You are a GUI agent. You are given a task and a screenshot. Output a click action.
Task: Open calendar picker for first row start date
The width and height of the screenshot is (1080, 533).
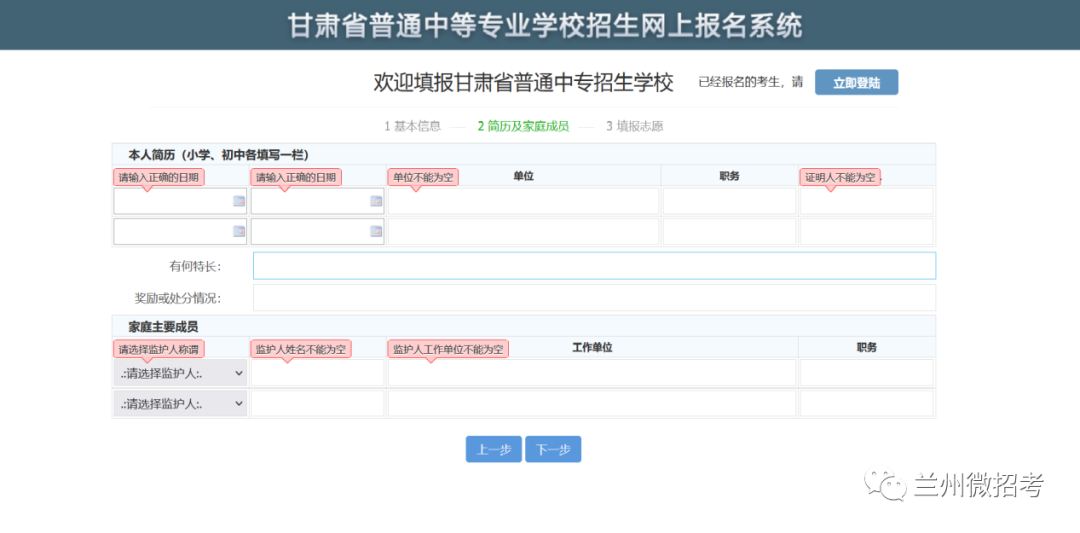click(239, 201)
